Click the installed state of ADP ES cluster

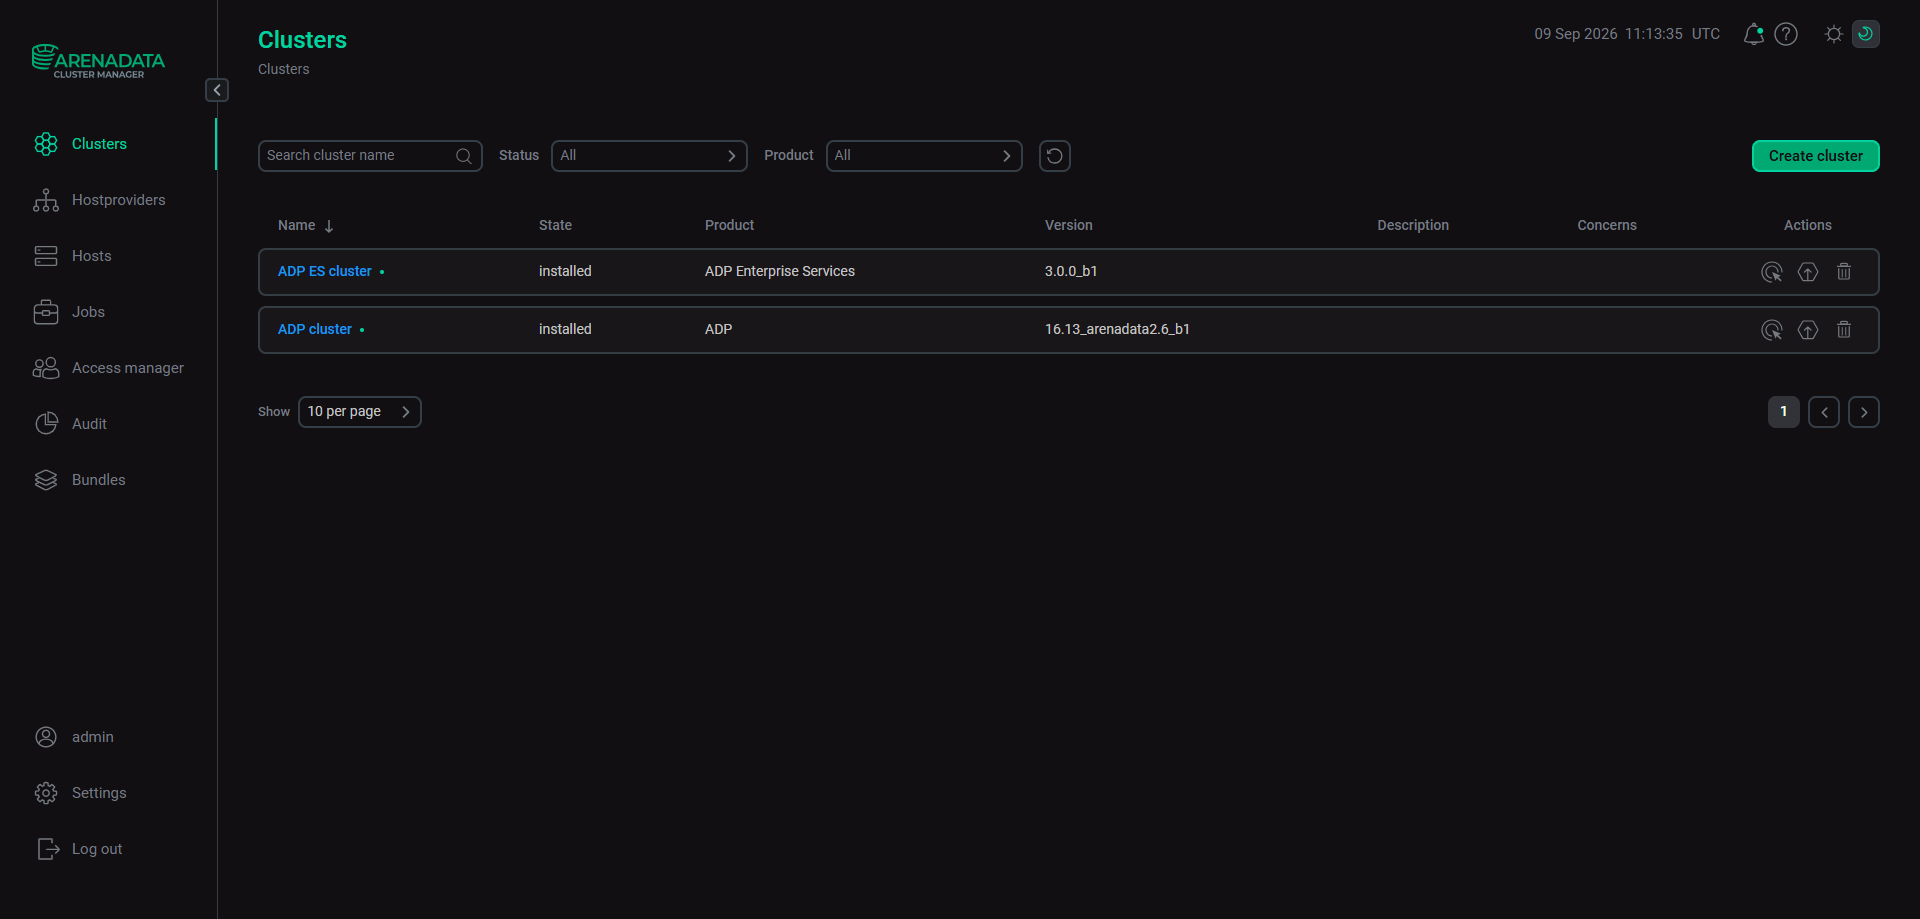[x=565, y=272]
